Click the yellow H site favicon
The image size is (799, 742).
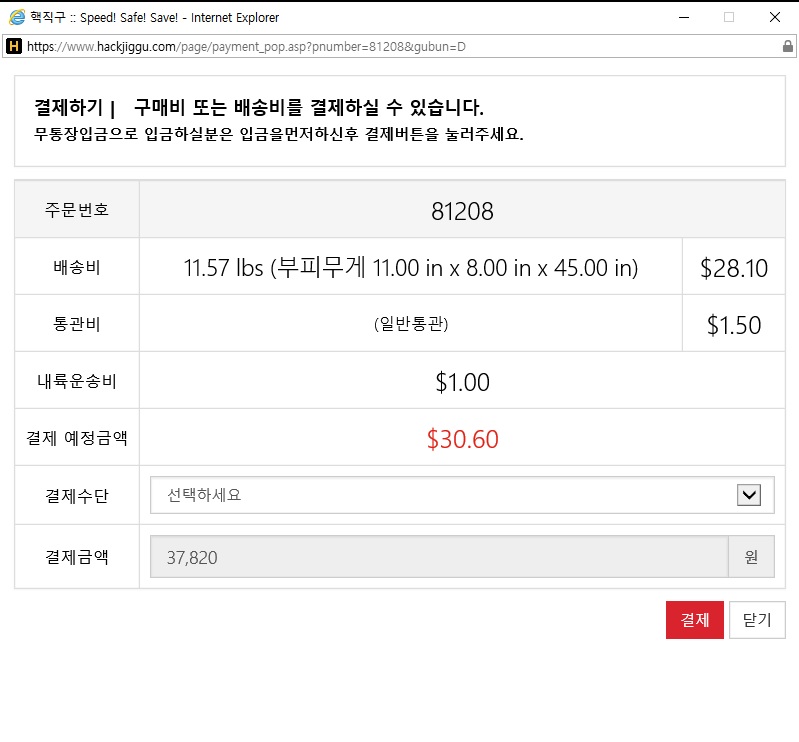(x=13, y=46)
